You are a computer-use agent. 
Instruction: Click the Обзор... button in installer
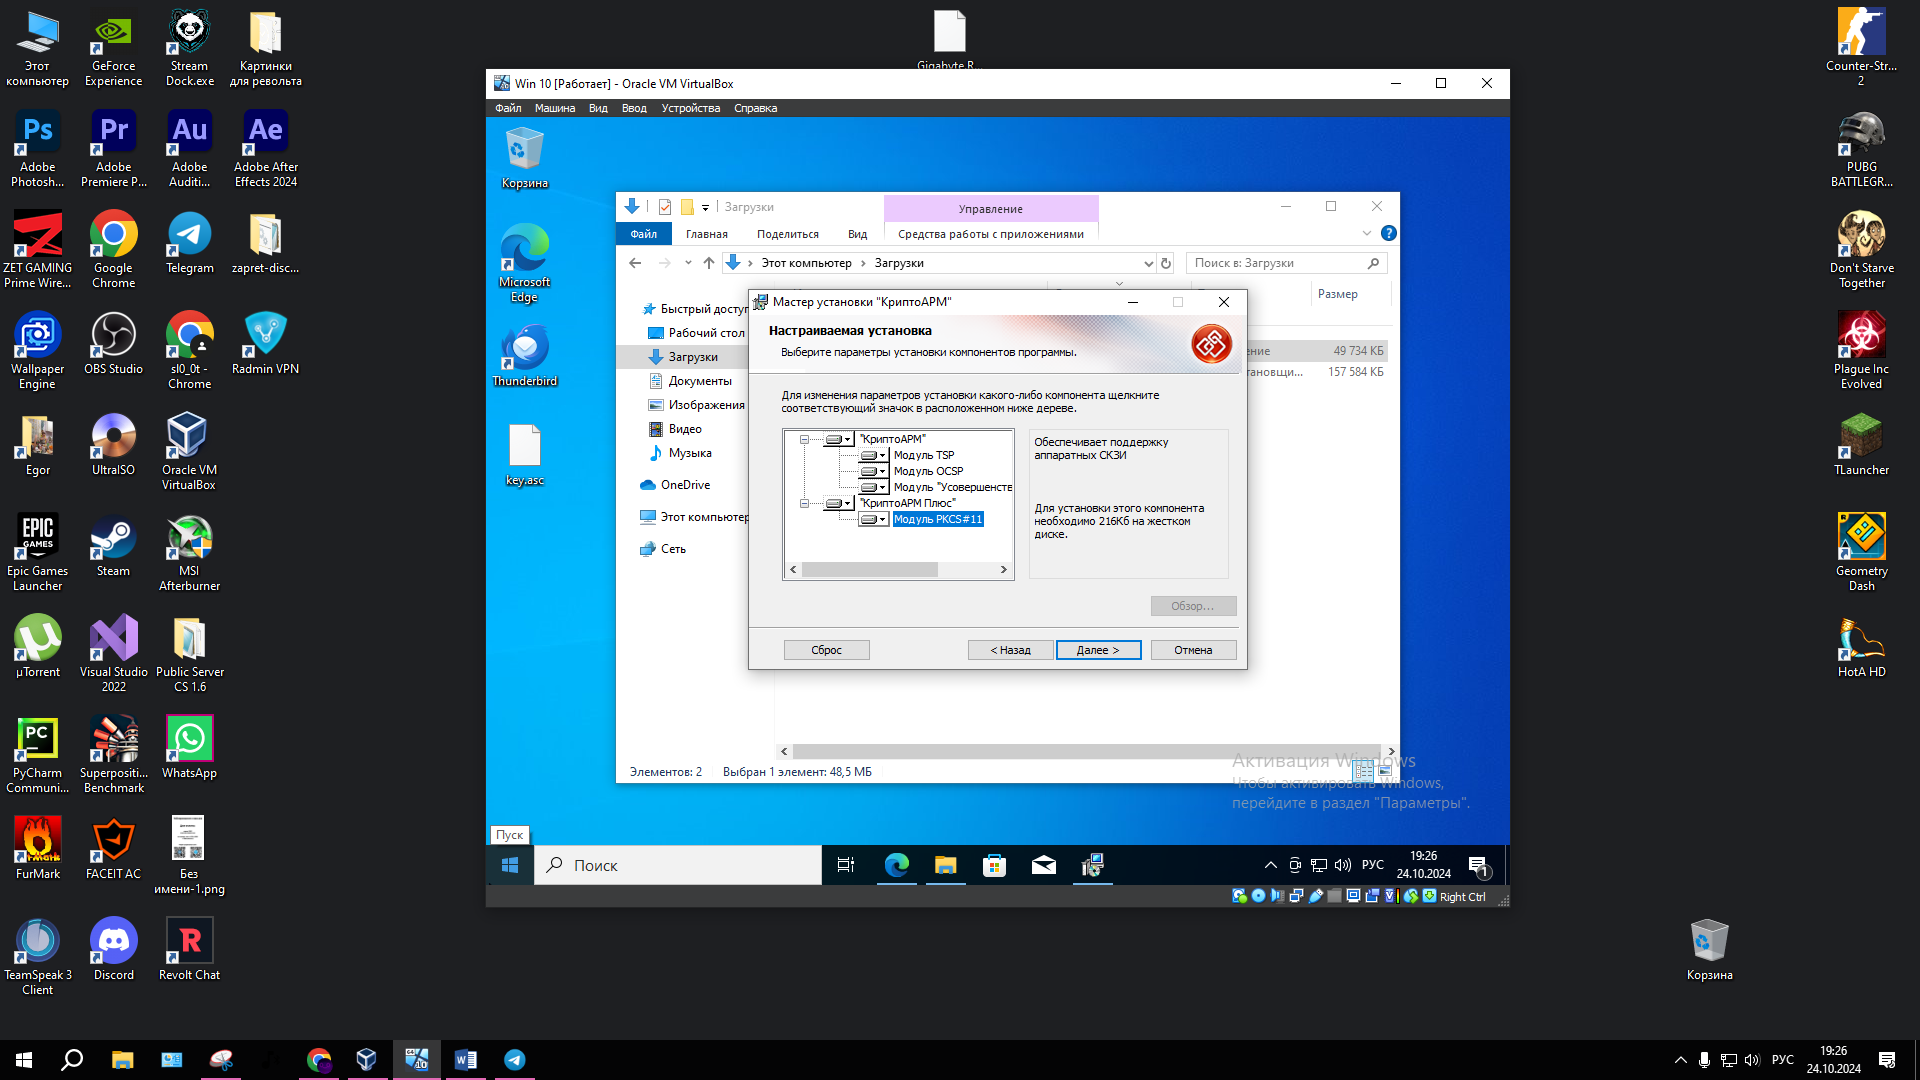[1193, 606]
